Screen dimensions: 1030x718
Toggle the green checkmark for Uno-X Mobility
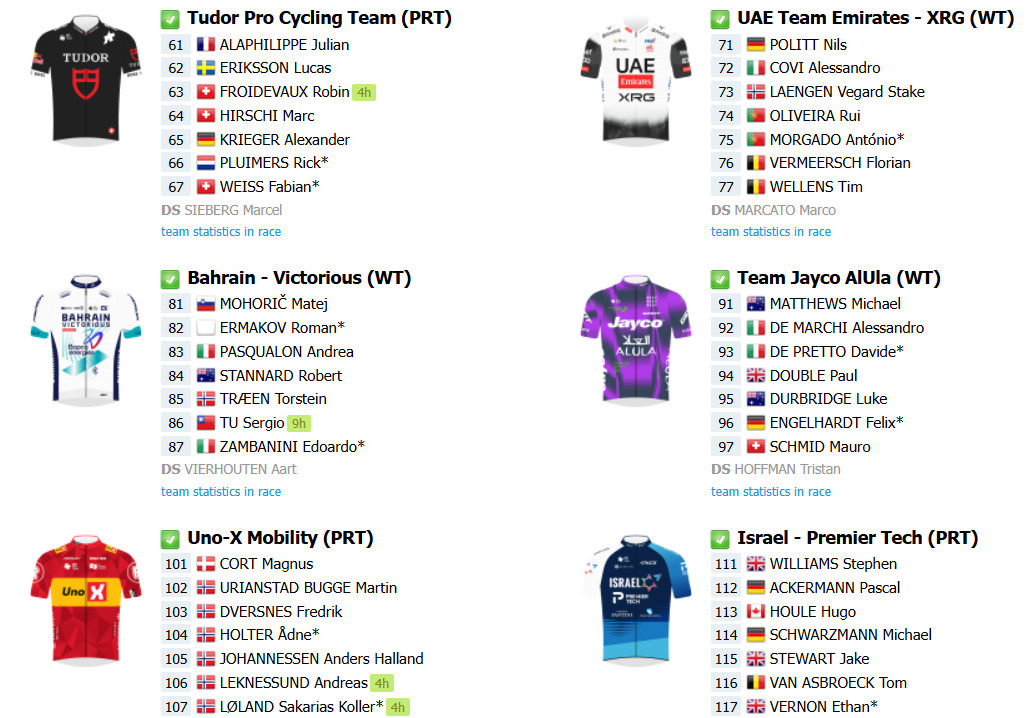(x=170, y=539)
